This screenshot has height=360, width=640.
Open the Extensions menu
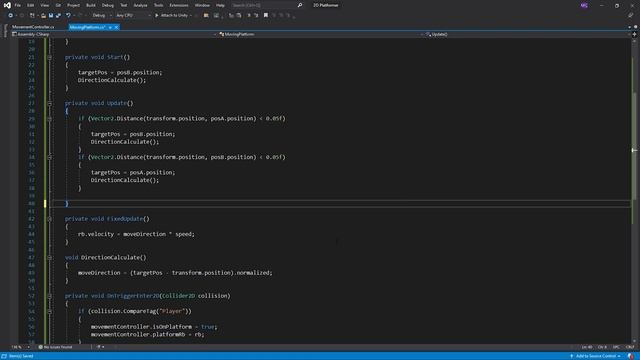click(179, 5)
